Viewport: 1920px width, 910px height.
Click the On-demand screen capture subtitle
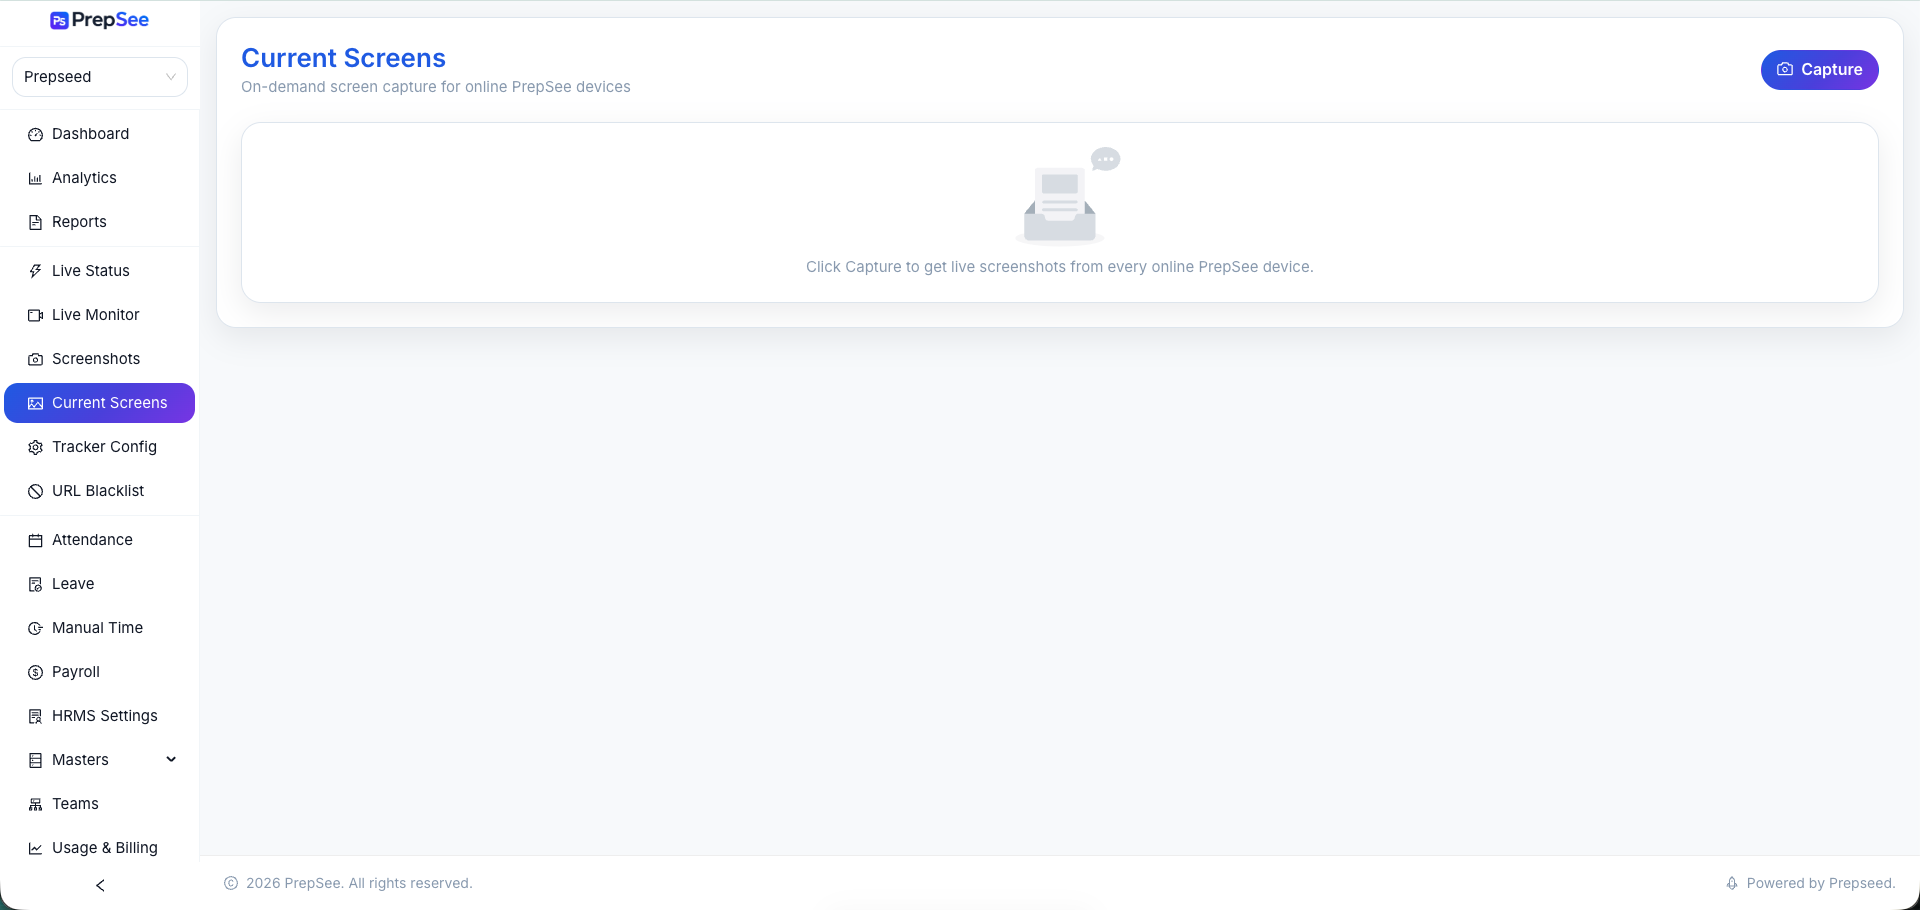pyautogui.click(x=436, y=87)
